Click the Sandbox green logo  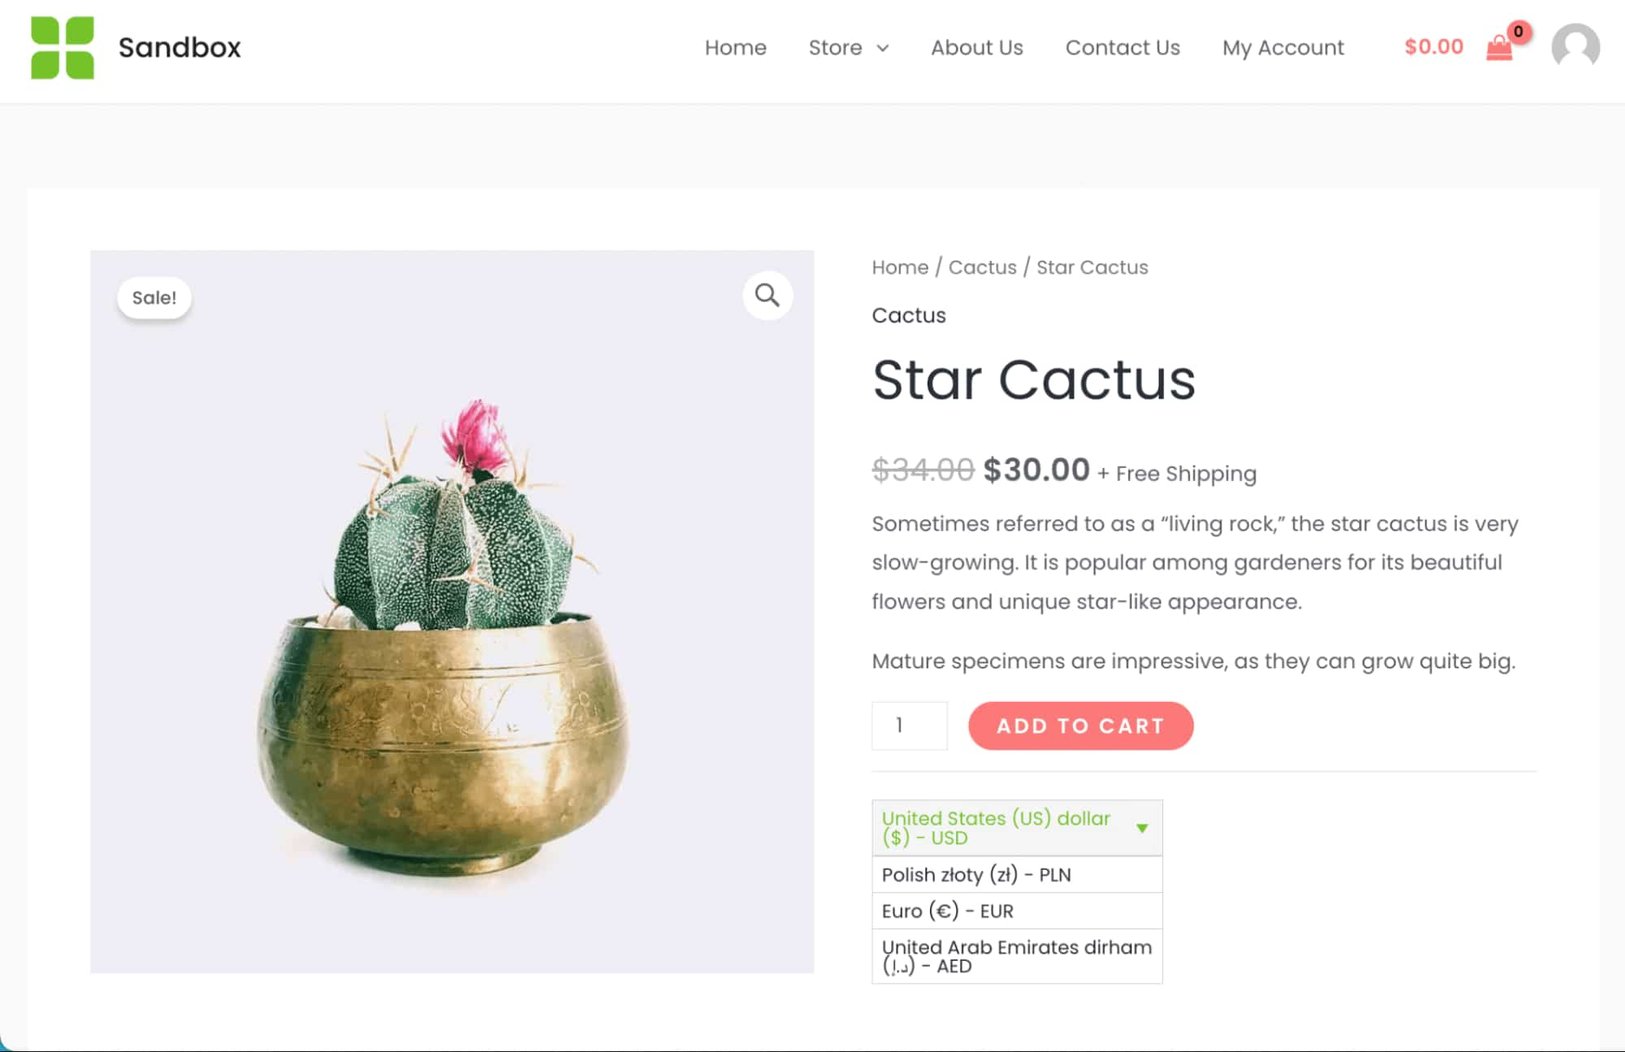[x=62, y=47]
